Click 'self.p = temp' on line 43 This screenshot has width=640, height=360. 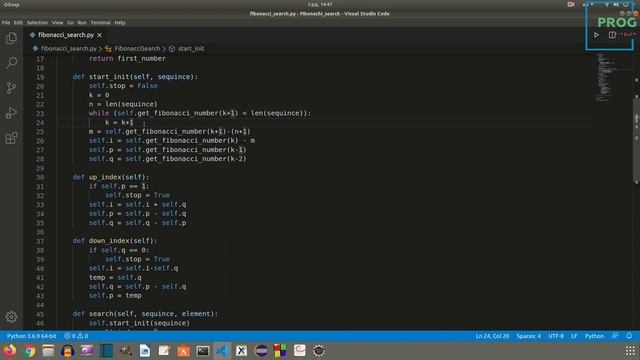coord(115,296)
